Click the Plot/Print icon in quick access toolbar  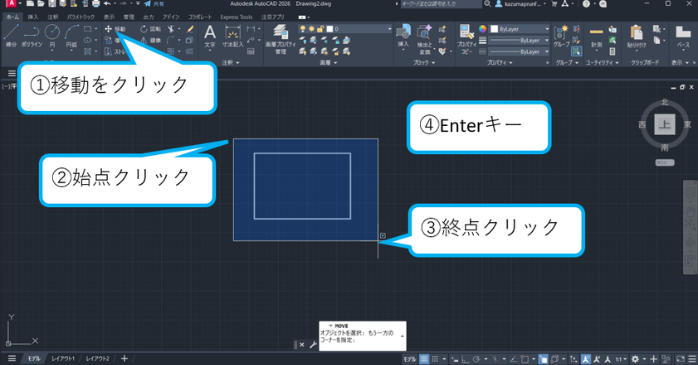(x=96, y=4)
